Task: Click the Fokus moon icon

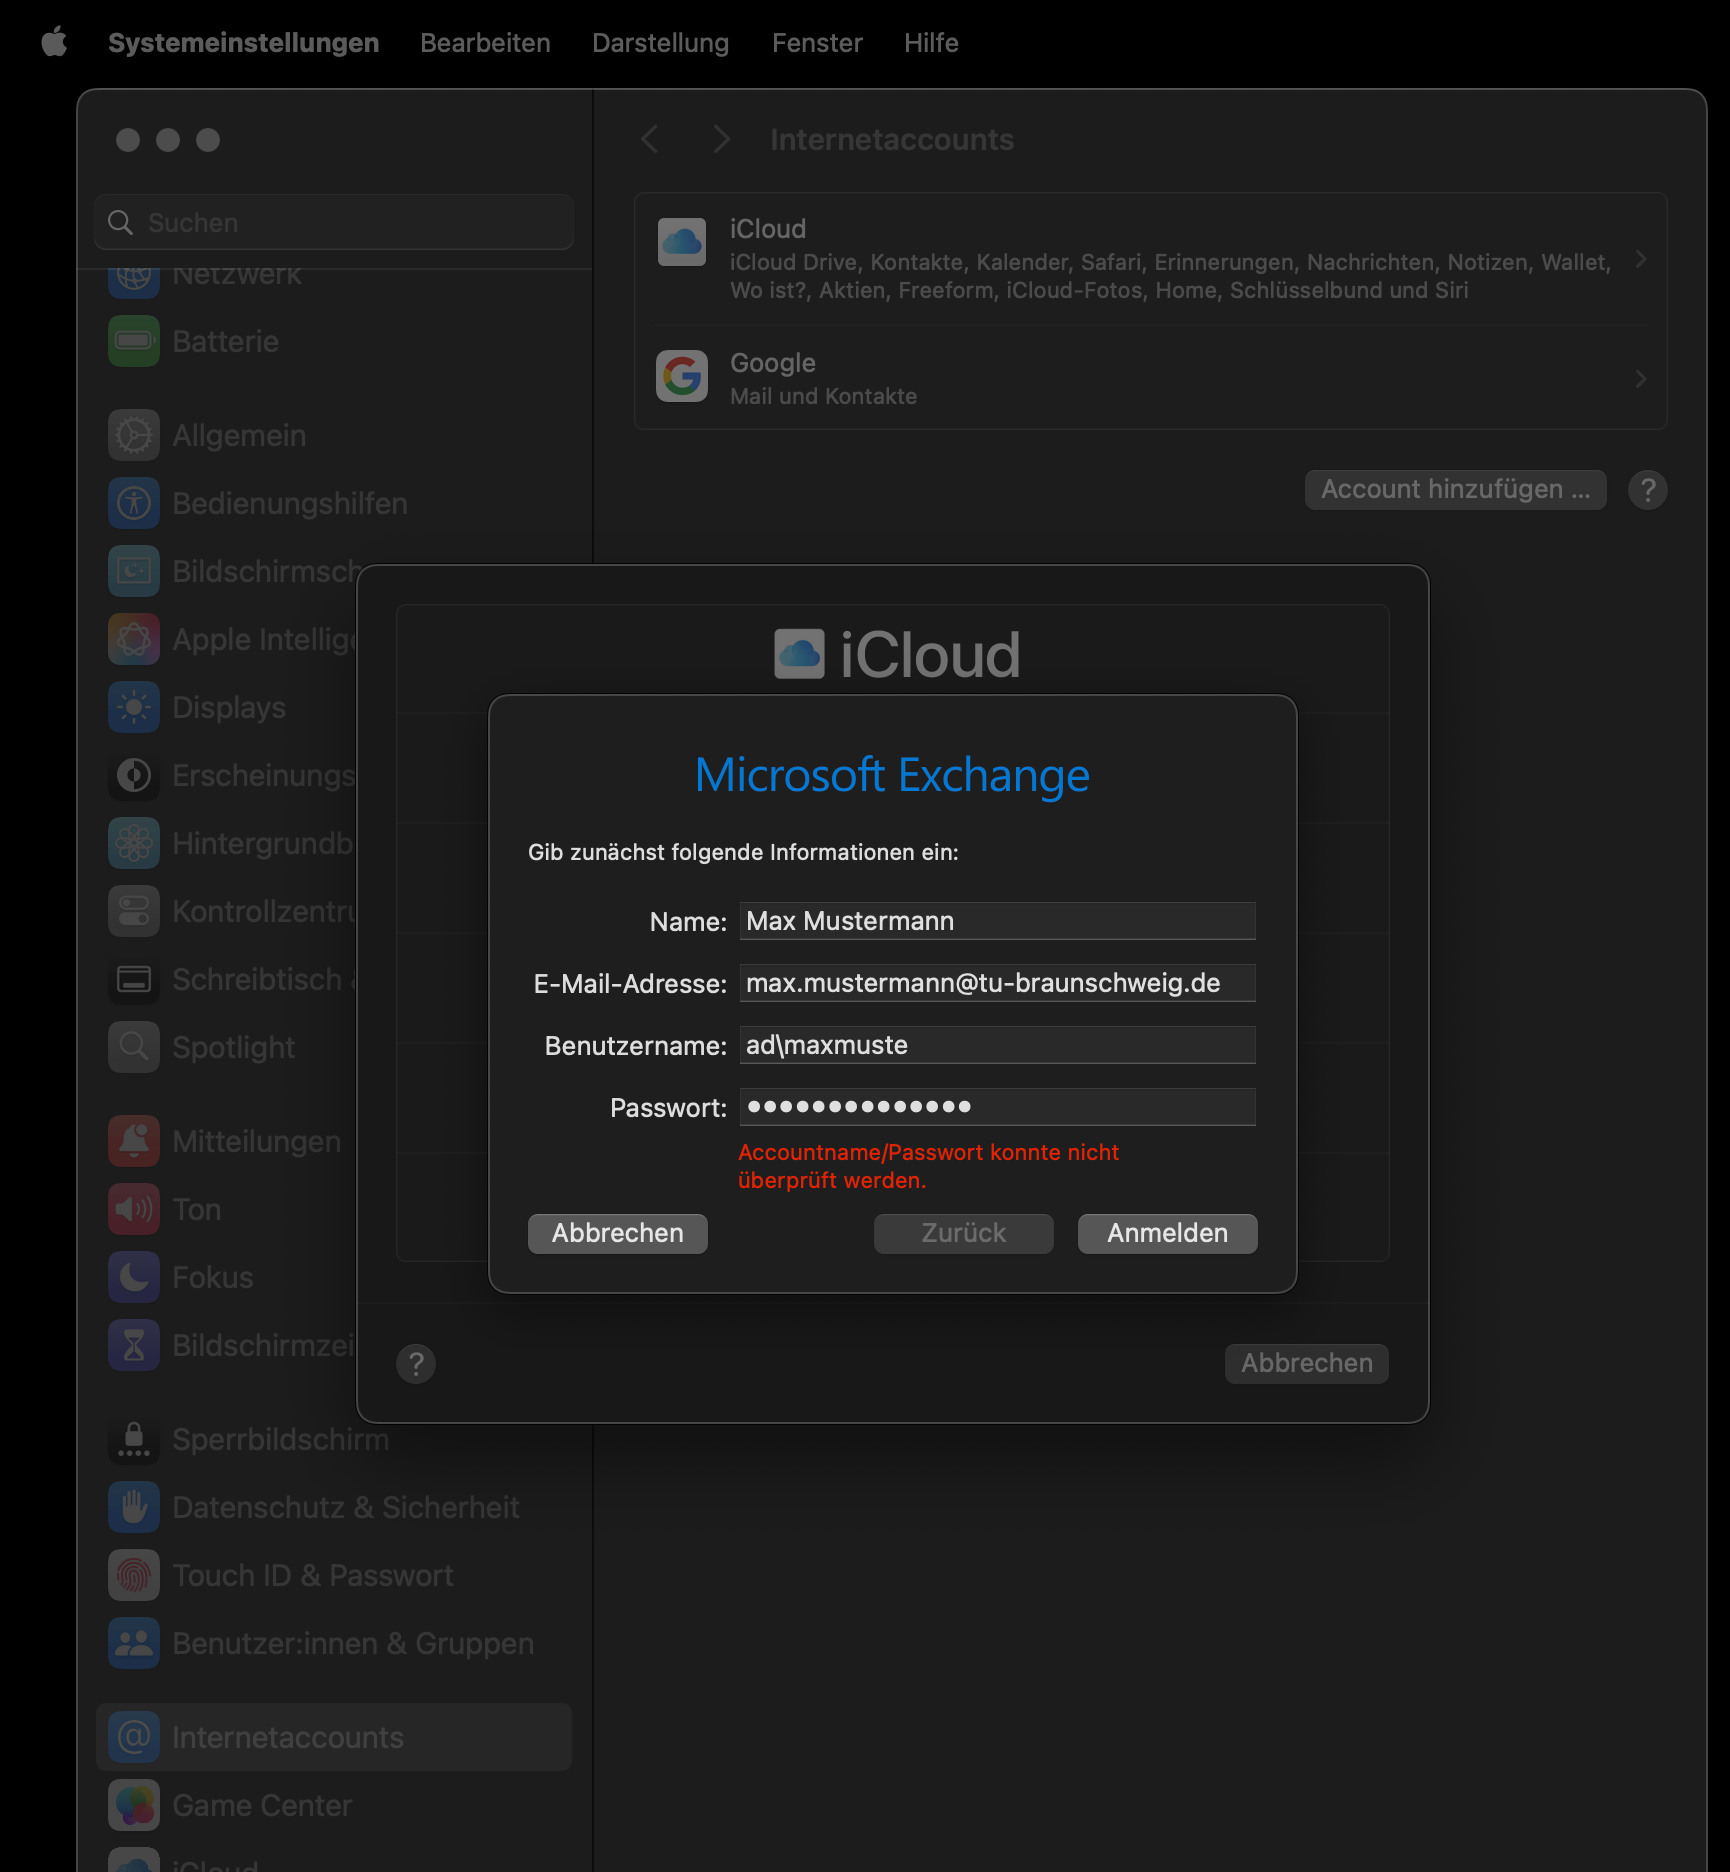Action: (x=134, y=1277)
